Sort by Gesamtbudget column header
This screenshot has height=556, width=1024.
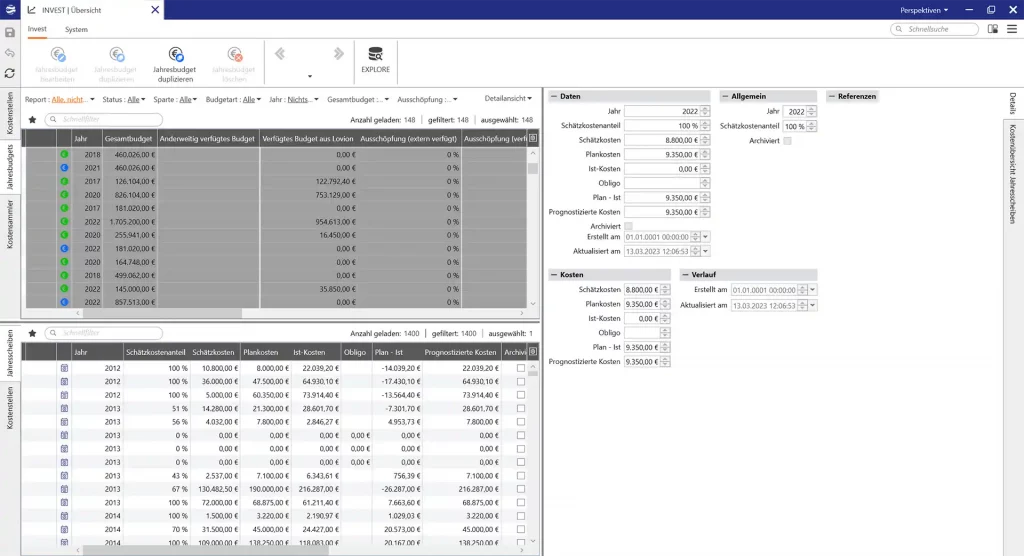point(128,139)
